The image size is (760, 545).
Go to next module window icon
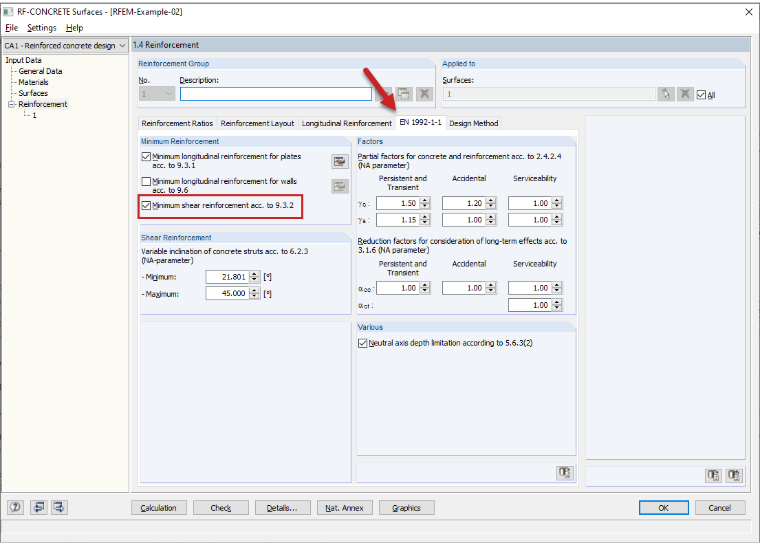click(59, 507)
